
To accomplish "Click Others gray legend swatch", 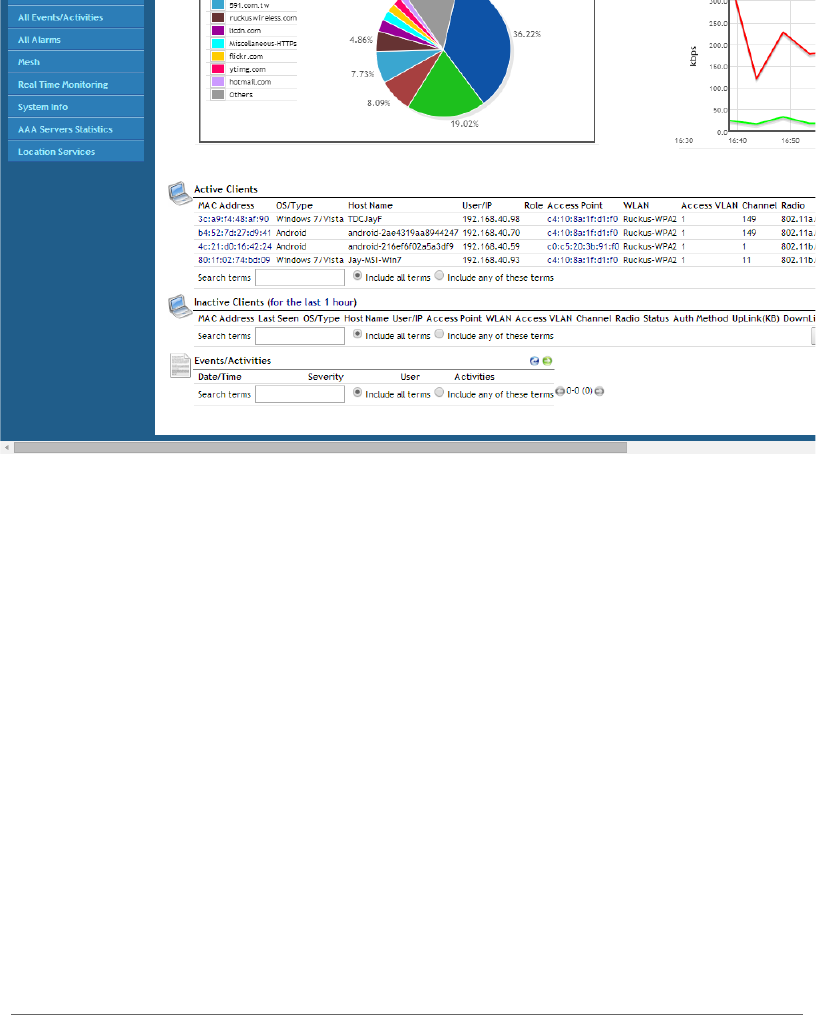I will 218,95.
